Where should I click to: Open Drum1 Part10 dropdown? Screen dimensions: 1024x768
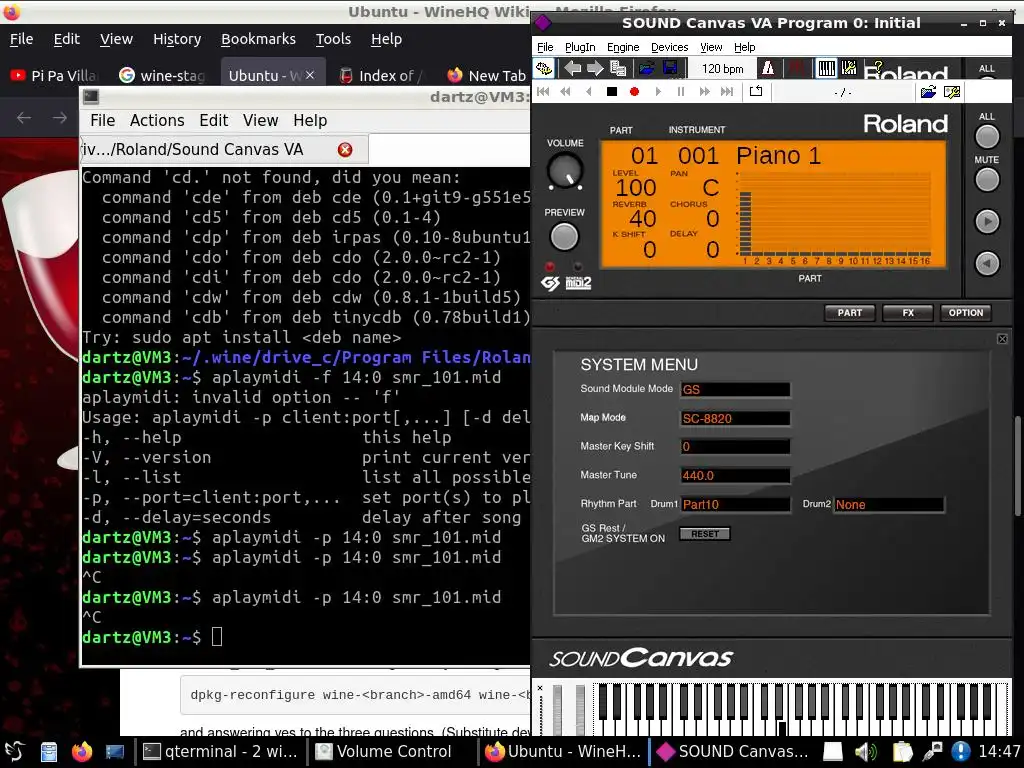click(735, 504)
